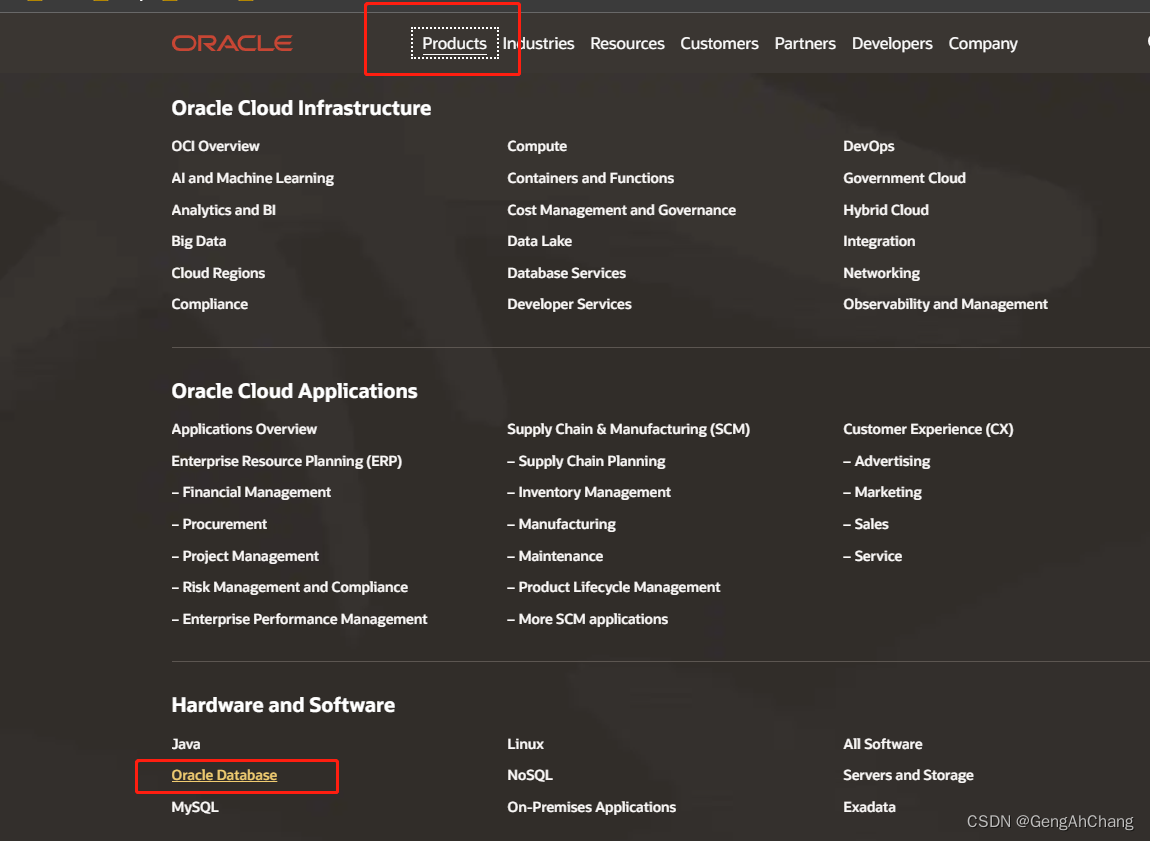Open Inventory Management
Viewport: 1150px width, 841px height.
[x=589, y=492]
